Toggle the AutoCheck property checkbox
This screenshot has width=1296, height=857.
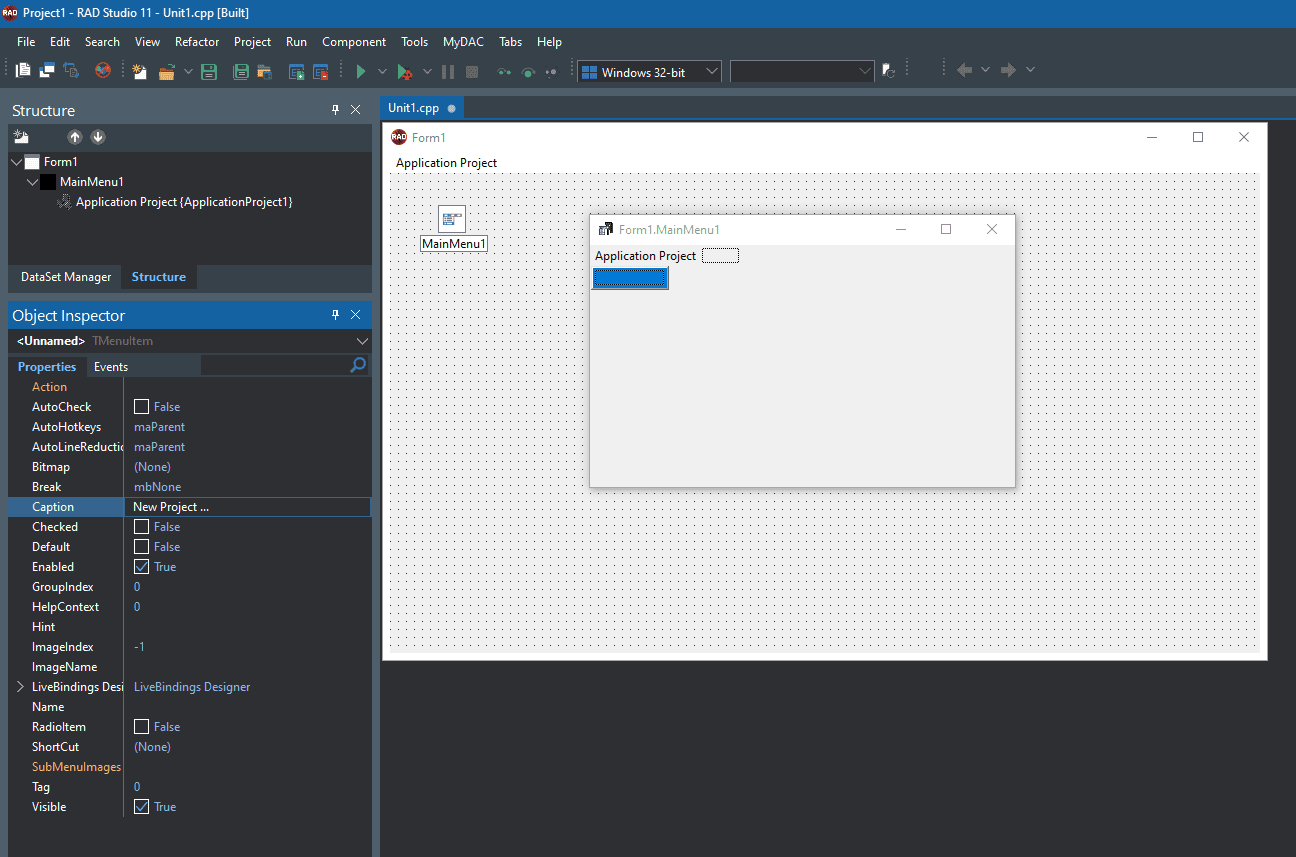pyautogui.click(x=142, y=407)
